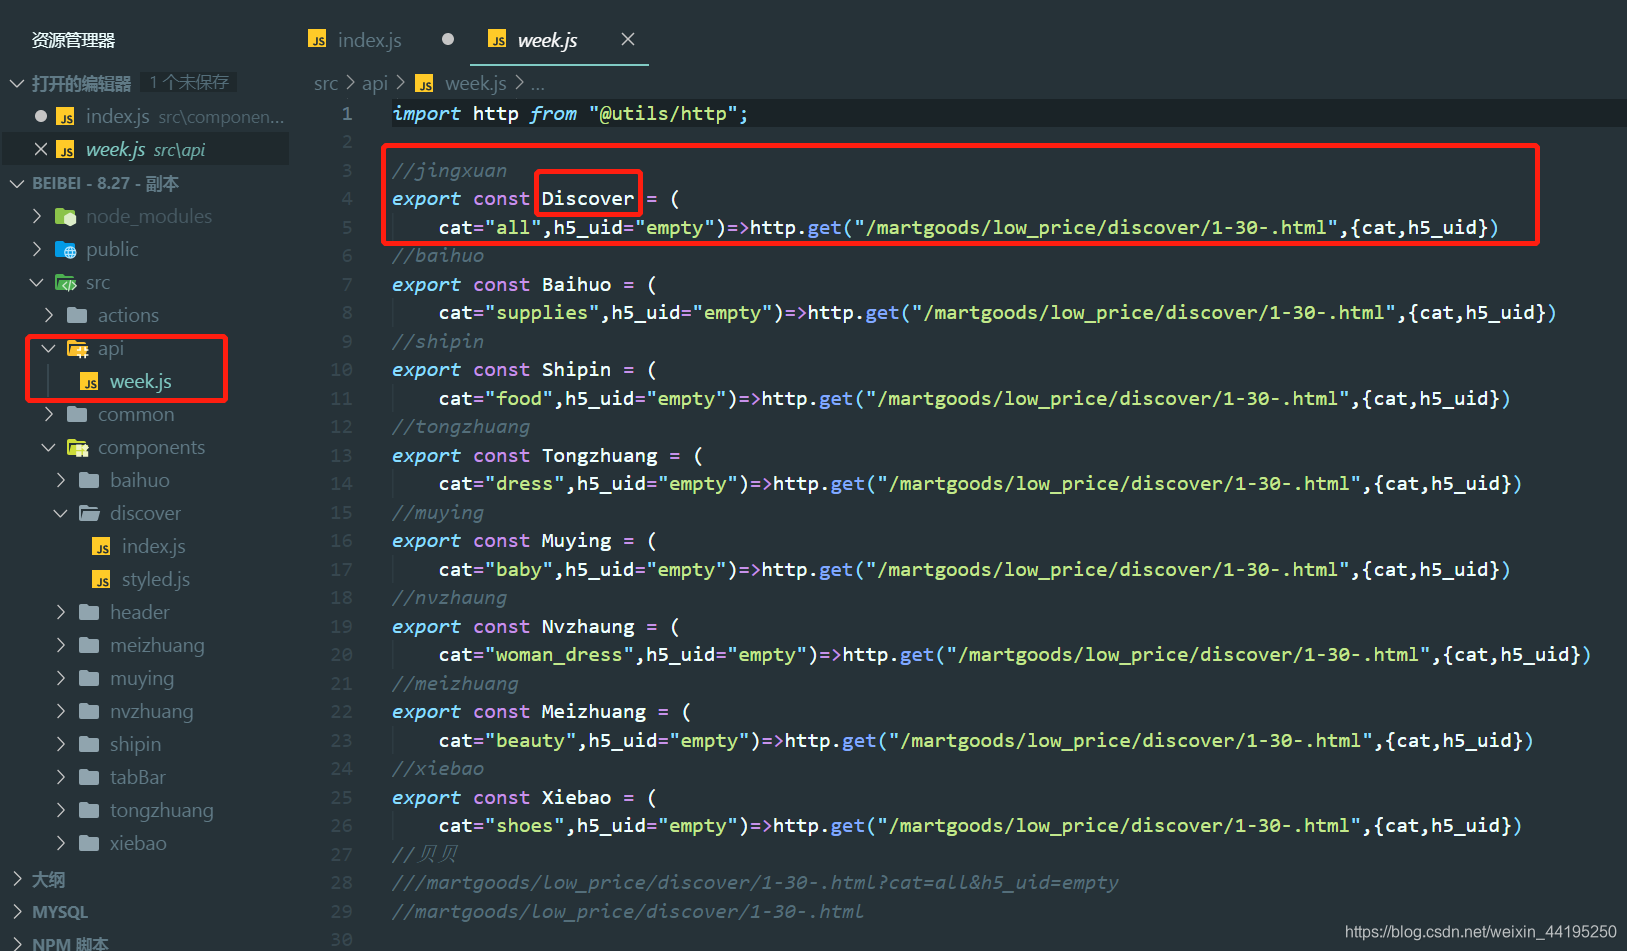
Task: Click line number 1 in the gutter
Action: [x=347, y=113]
